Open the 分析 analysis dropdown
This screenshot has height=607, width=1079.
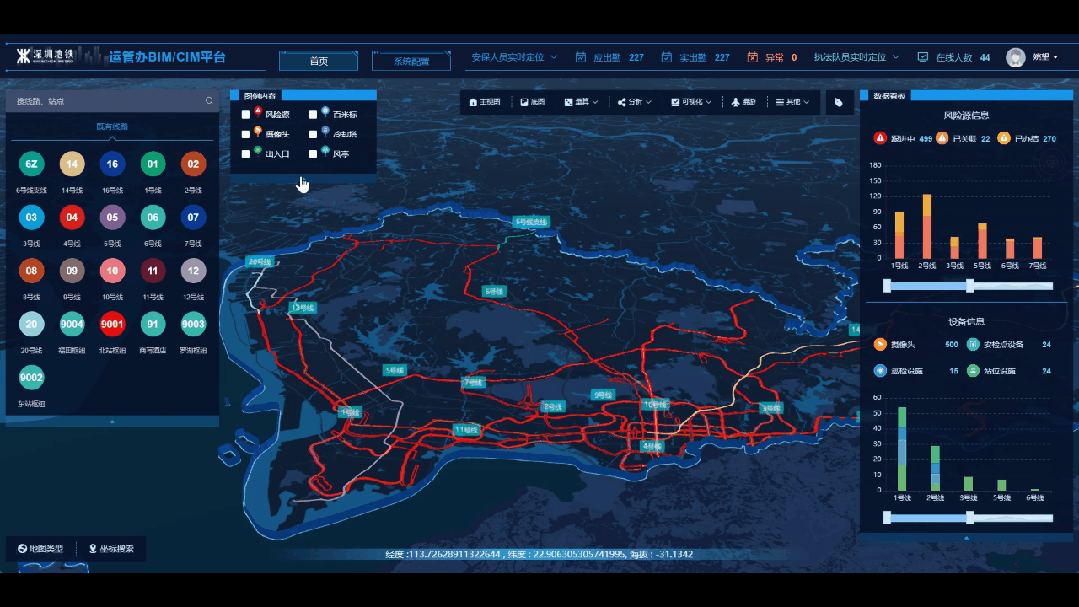coord(634,102)
